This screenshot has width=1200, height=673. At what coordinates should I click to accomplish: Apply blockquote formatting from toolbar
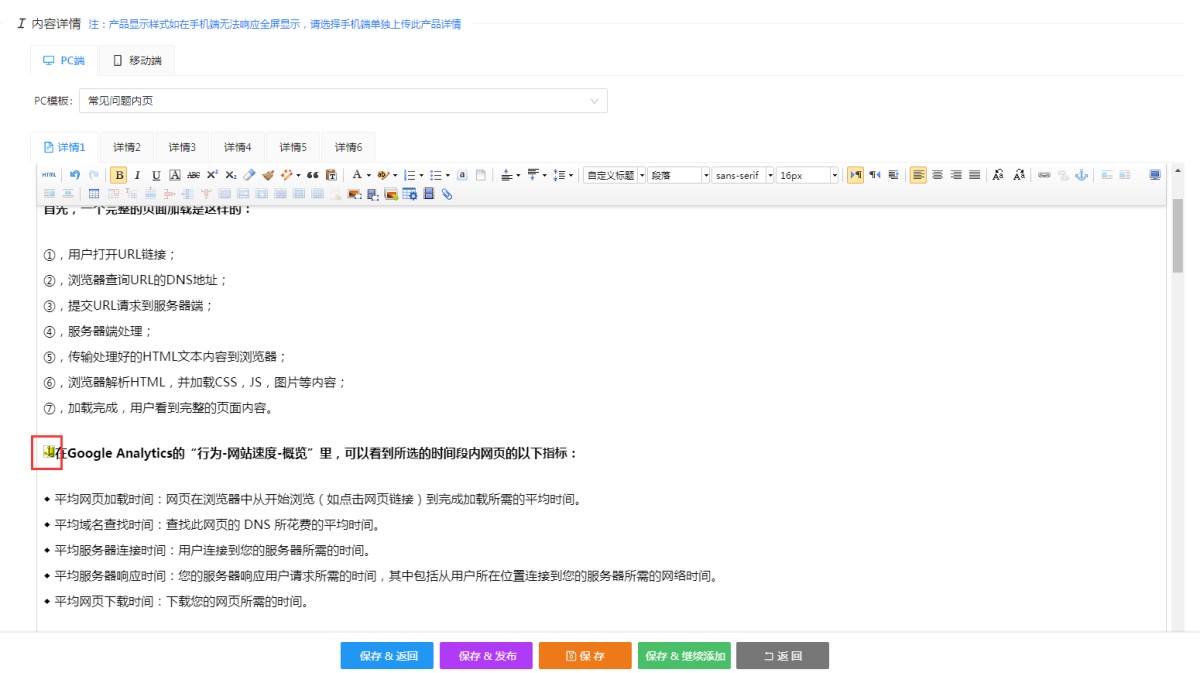313,175
